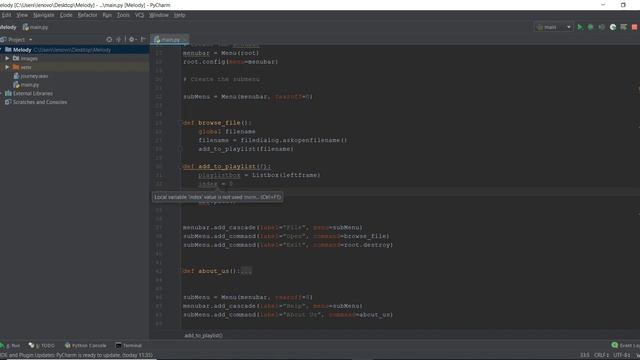
Task: Click the images folder icon
Action: click(x=16, y=58)
